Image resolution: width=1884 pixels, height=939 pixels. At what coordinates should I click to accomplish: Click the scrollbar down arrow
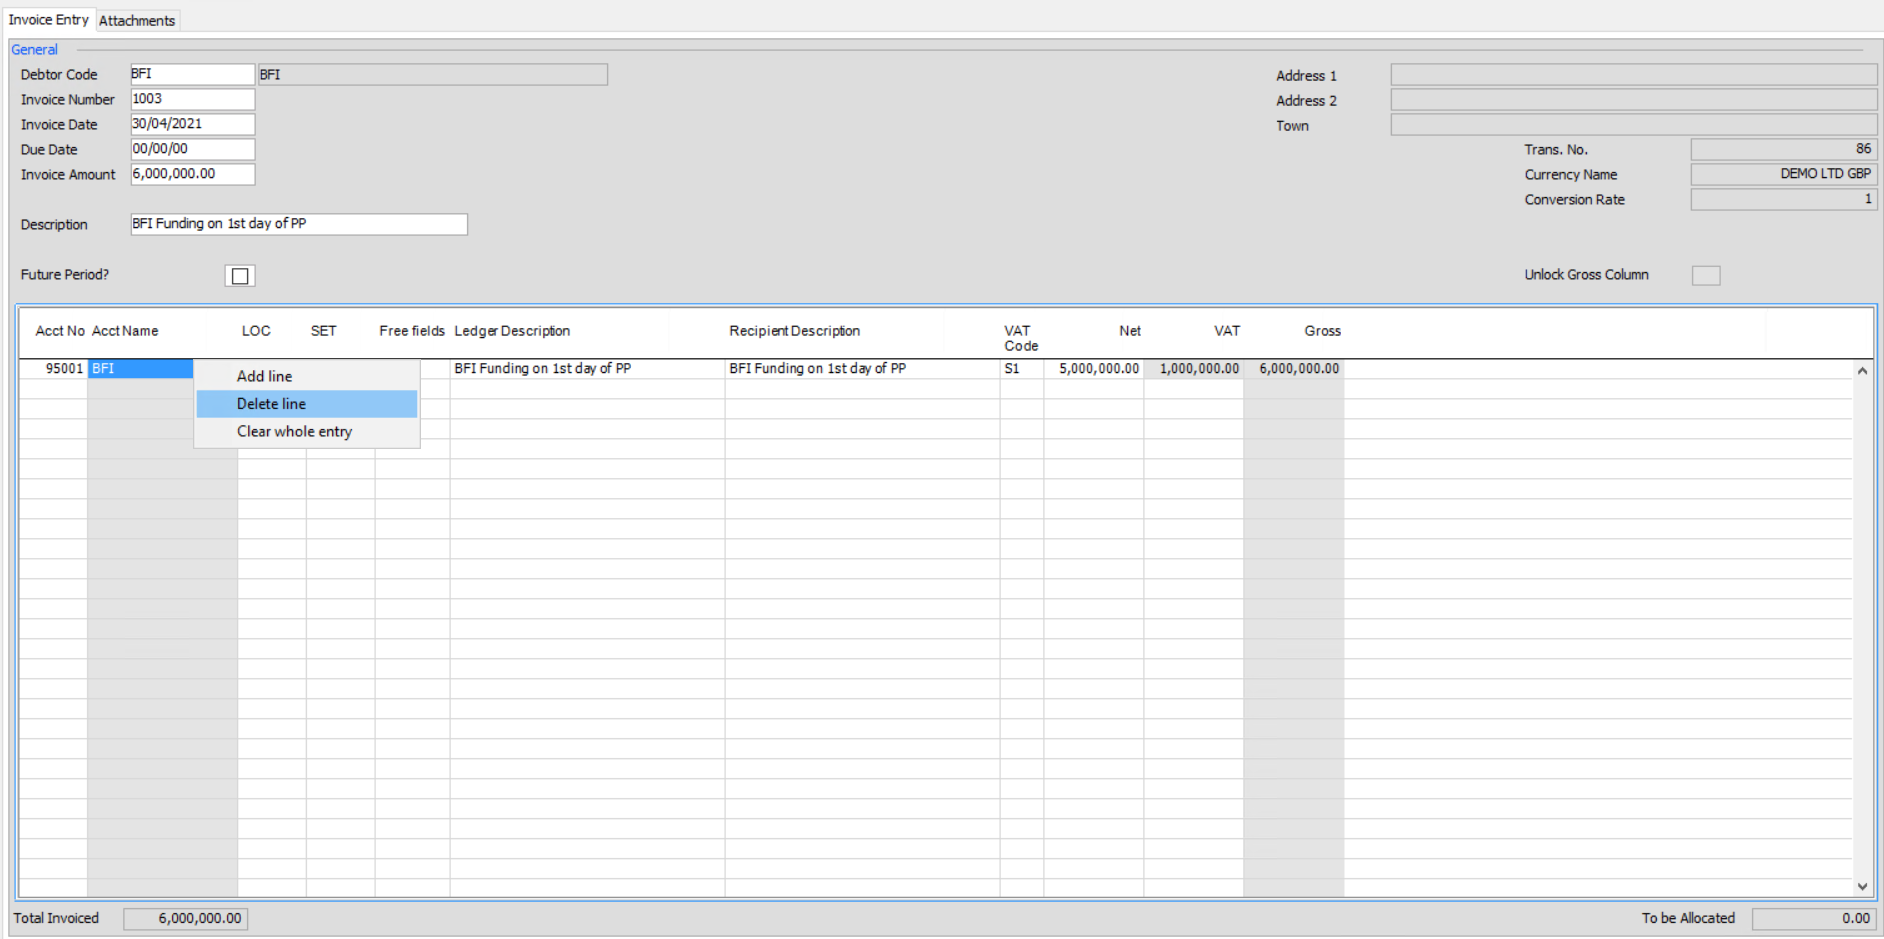point(1862,886)
